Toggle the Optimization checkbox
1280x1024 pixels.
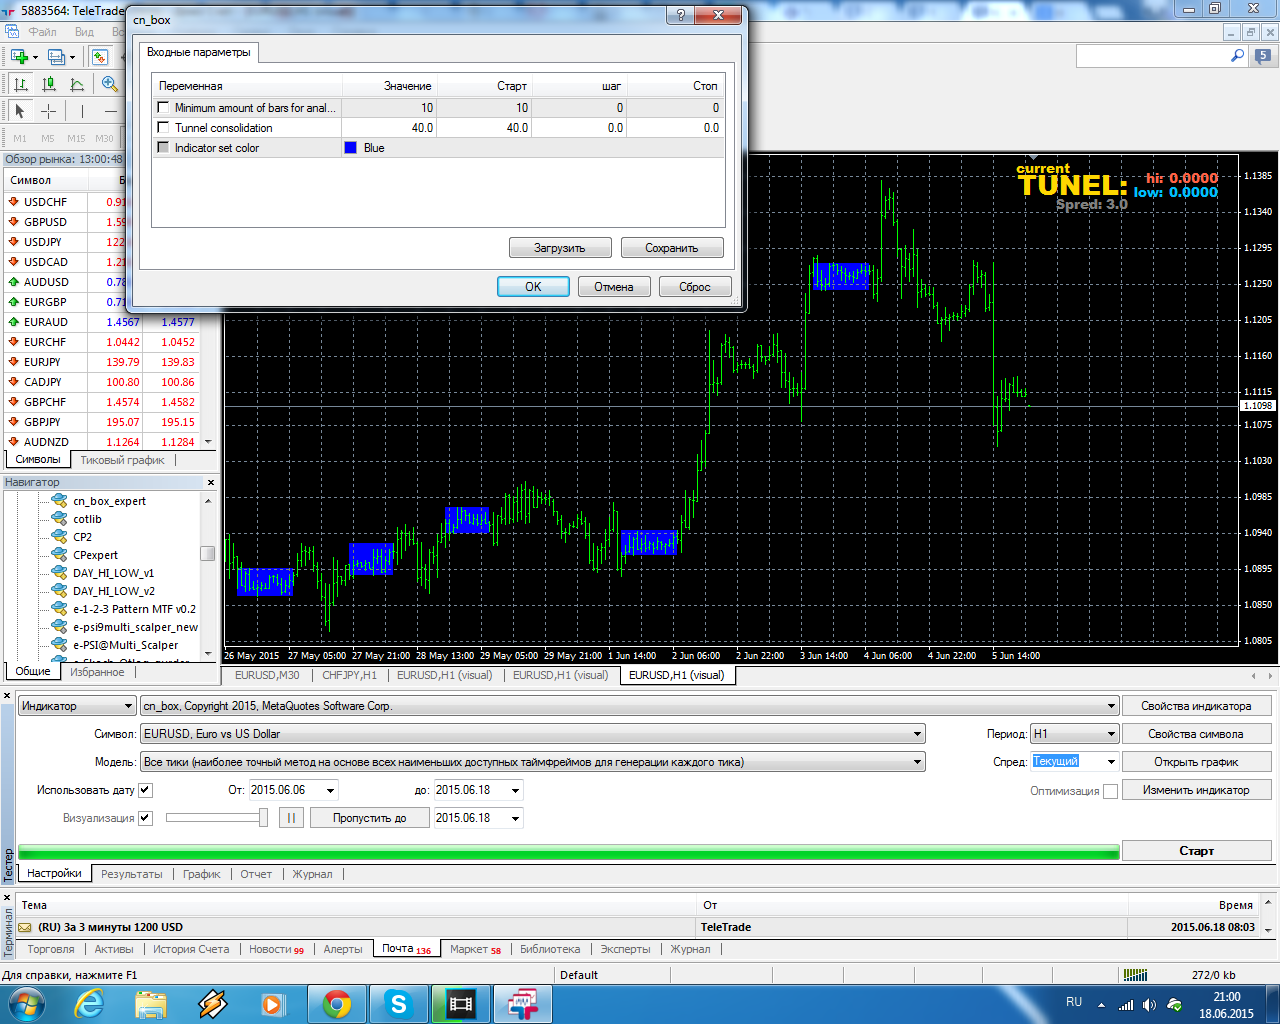1110,791
